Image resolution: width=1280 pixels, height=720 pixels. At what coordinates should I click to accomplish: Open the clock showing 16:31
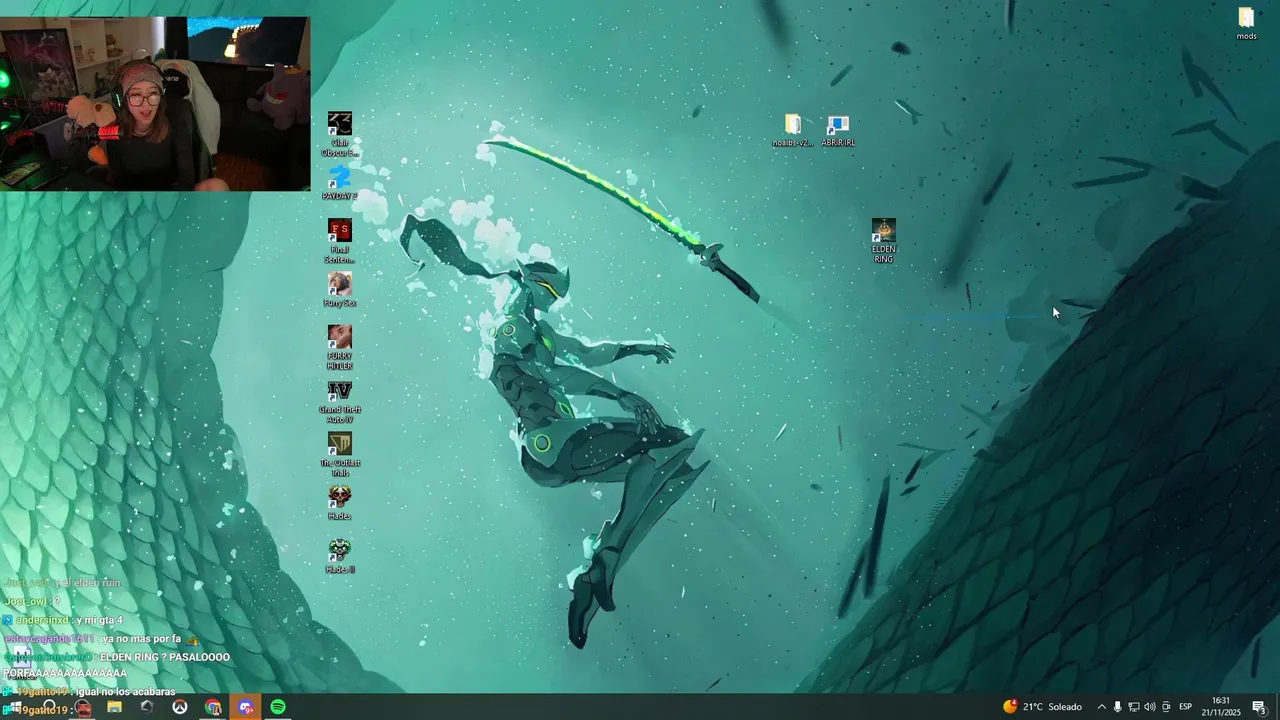(x=1221, y=707)
